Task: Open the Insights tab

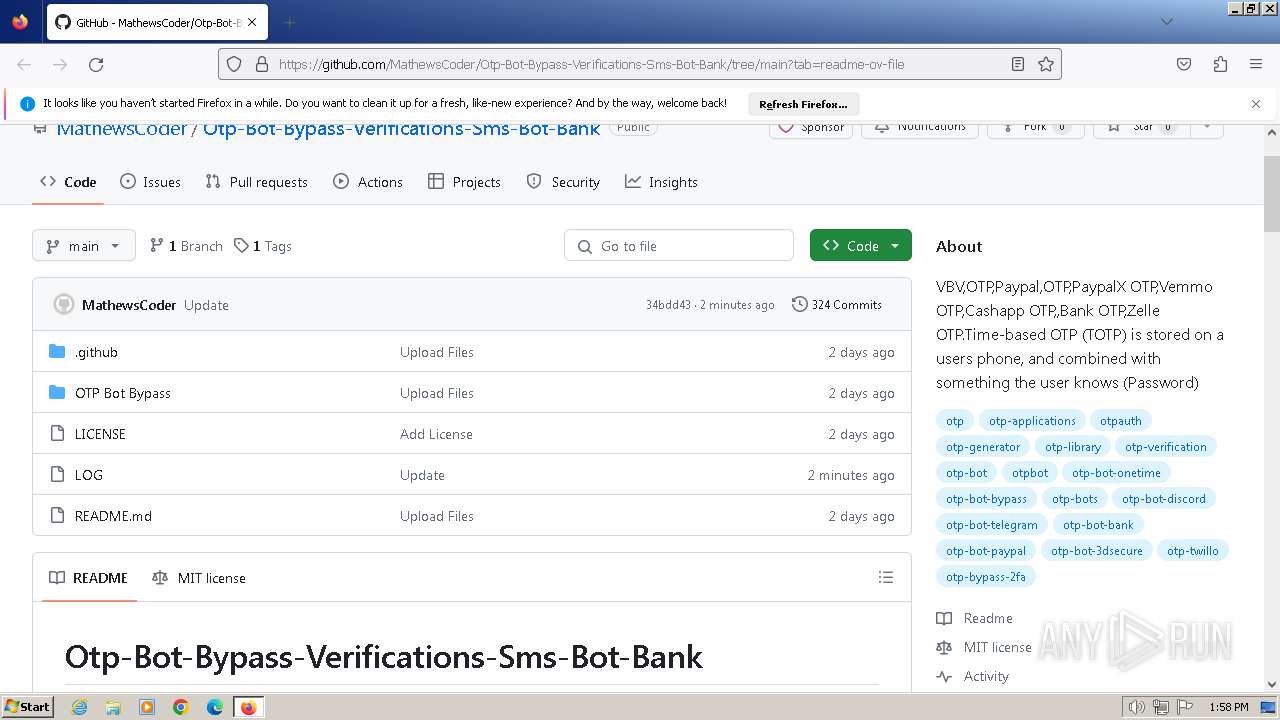Action: point(661,182)
